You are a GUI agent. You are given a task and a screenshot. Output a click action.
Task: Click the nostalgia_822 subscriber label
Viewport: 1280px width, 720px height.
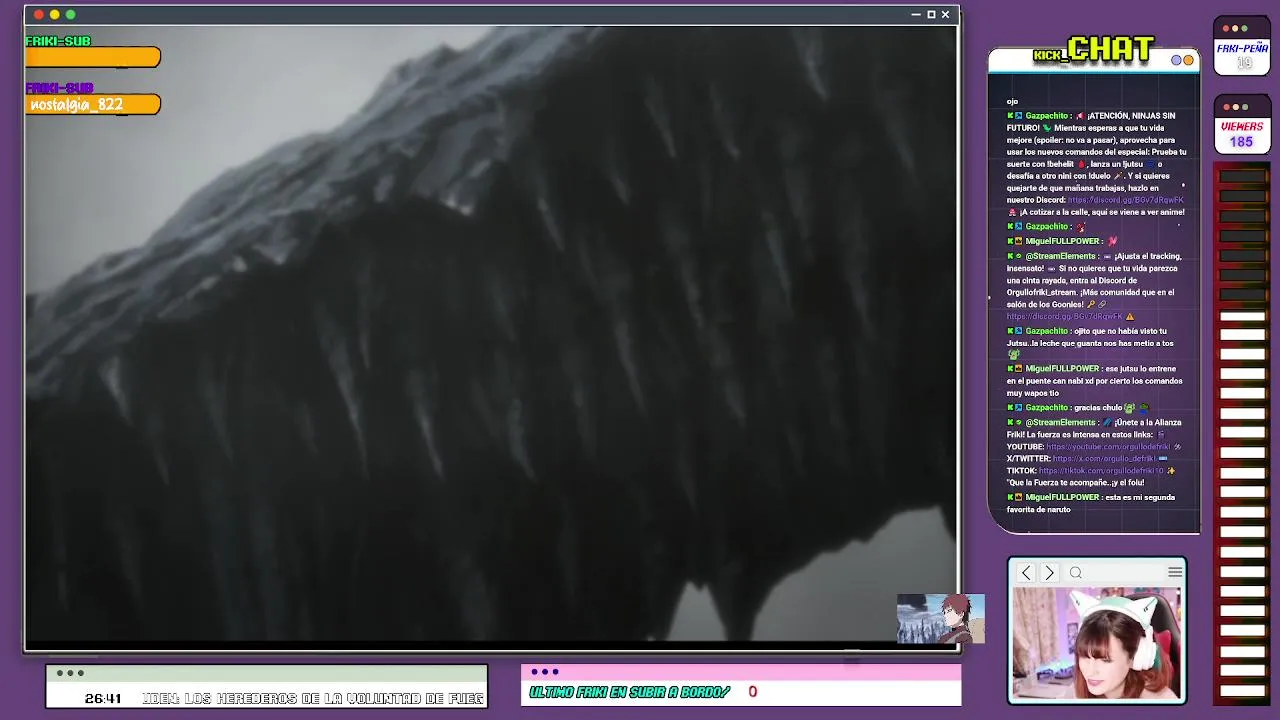(x=76, y=105)
